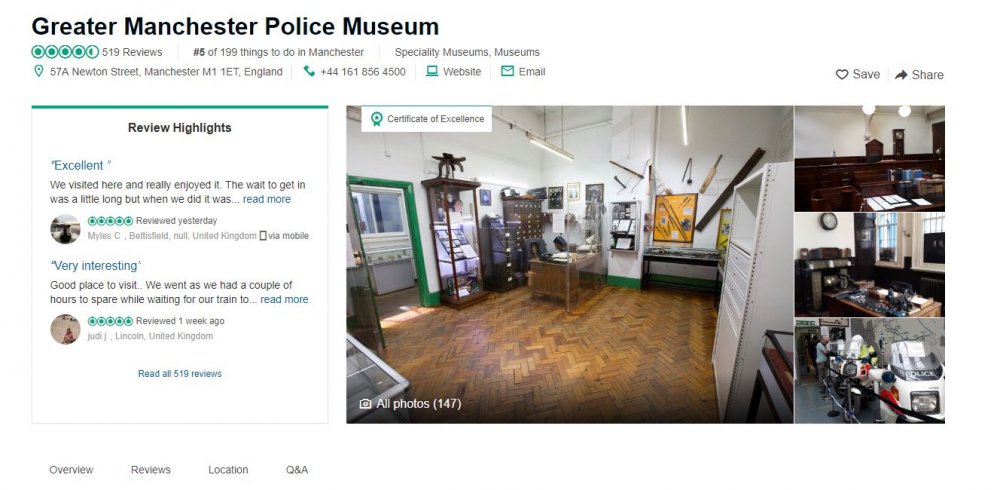Click the Share arrow icon
Image resolution: width=1000 pixels, height=490 pixels.
pyautogui.click(x=901, y=75)
